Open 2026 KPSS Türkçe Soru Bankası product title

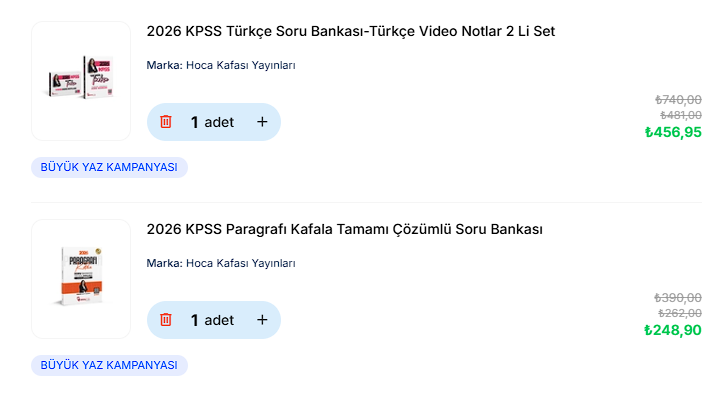(x=351, y=31)
